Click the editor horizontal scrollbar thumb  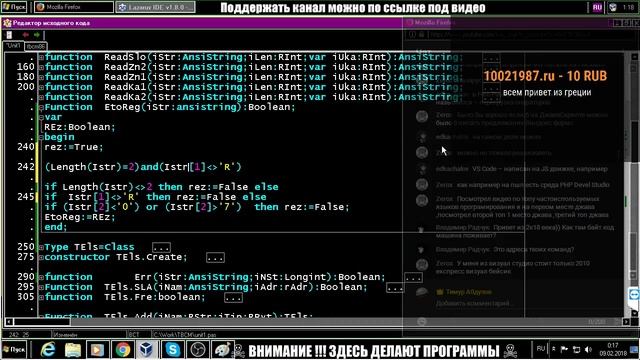[x=42, y=322]
